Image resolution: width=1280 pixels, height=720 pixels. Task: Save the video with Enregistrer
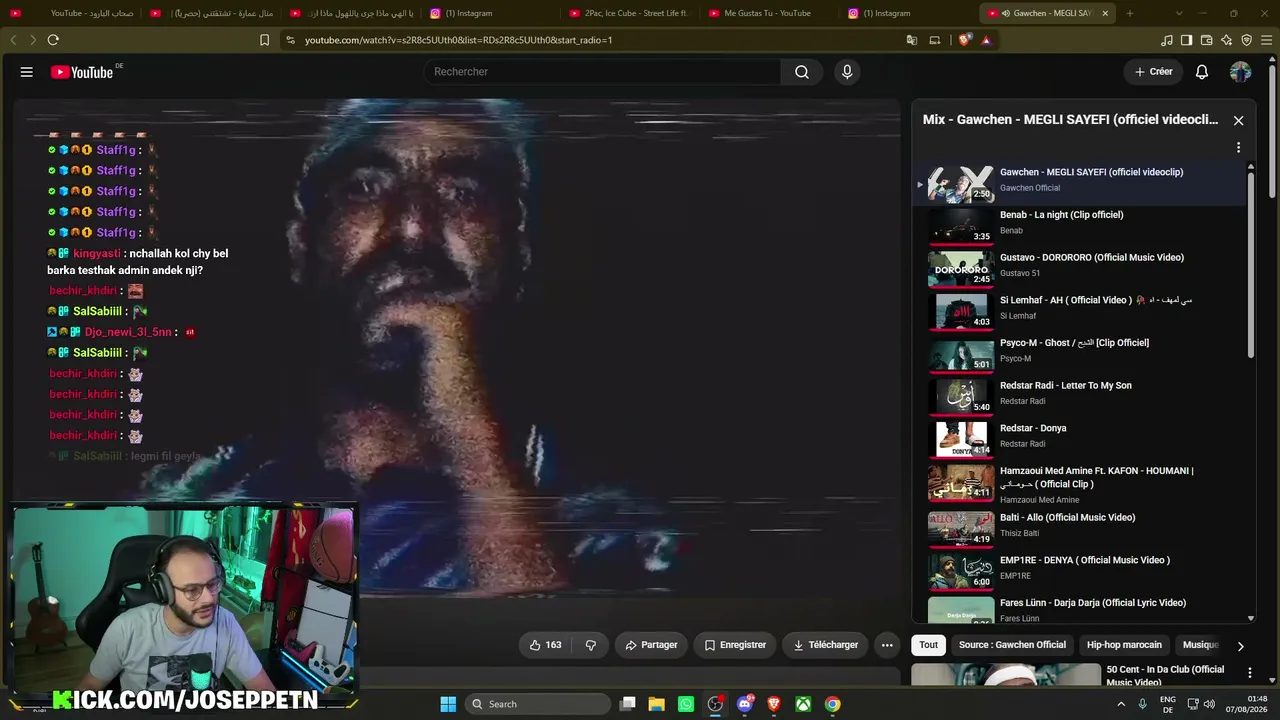pos(735,645)
